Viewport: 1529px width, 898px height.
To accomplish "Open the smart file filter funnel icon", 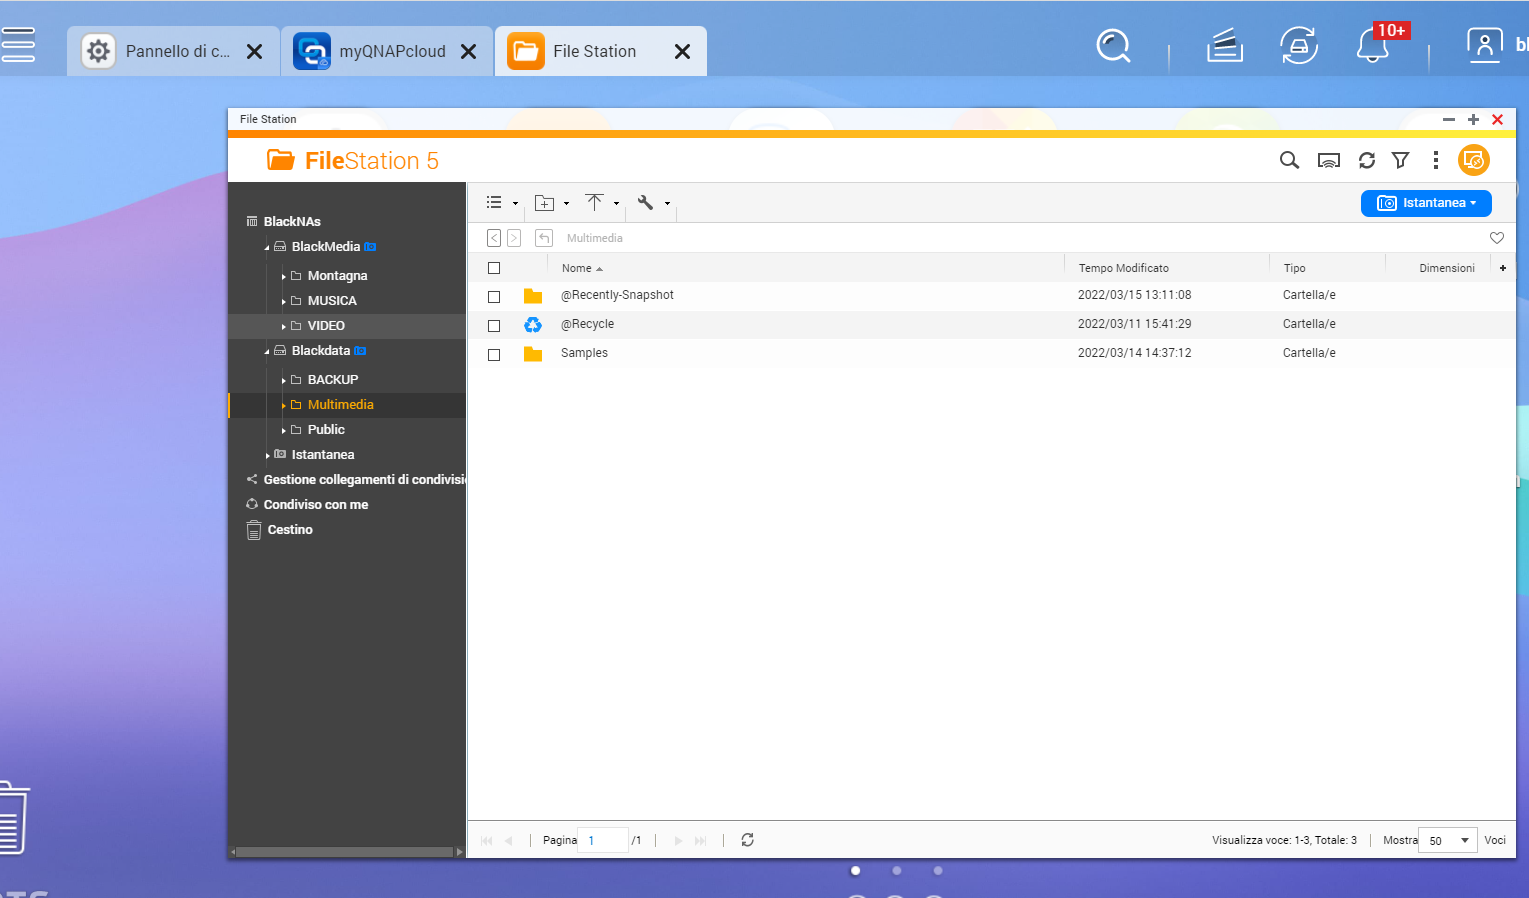I will point(1401,160).
